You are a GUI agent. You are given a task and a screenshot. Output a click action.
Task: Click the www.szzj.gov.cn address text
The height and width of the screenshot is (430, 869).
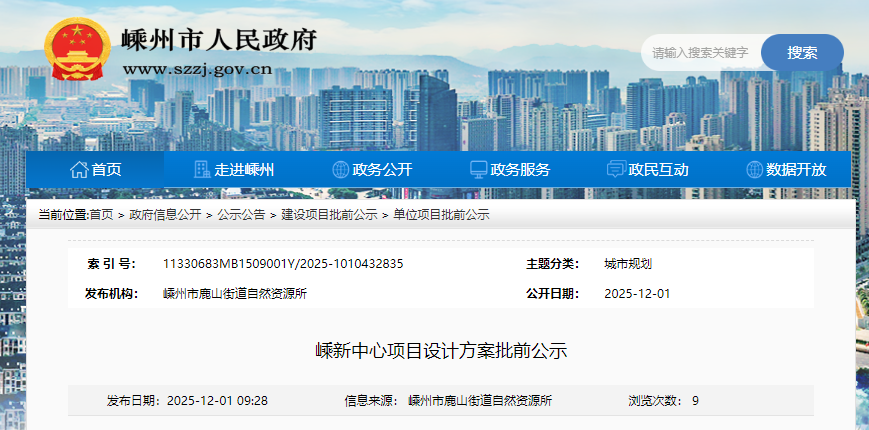click(x=197, y=69)
